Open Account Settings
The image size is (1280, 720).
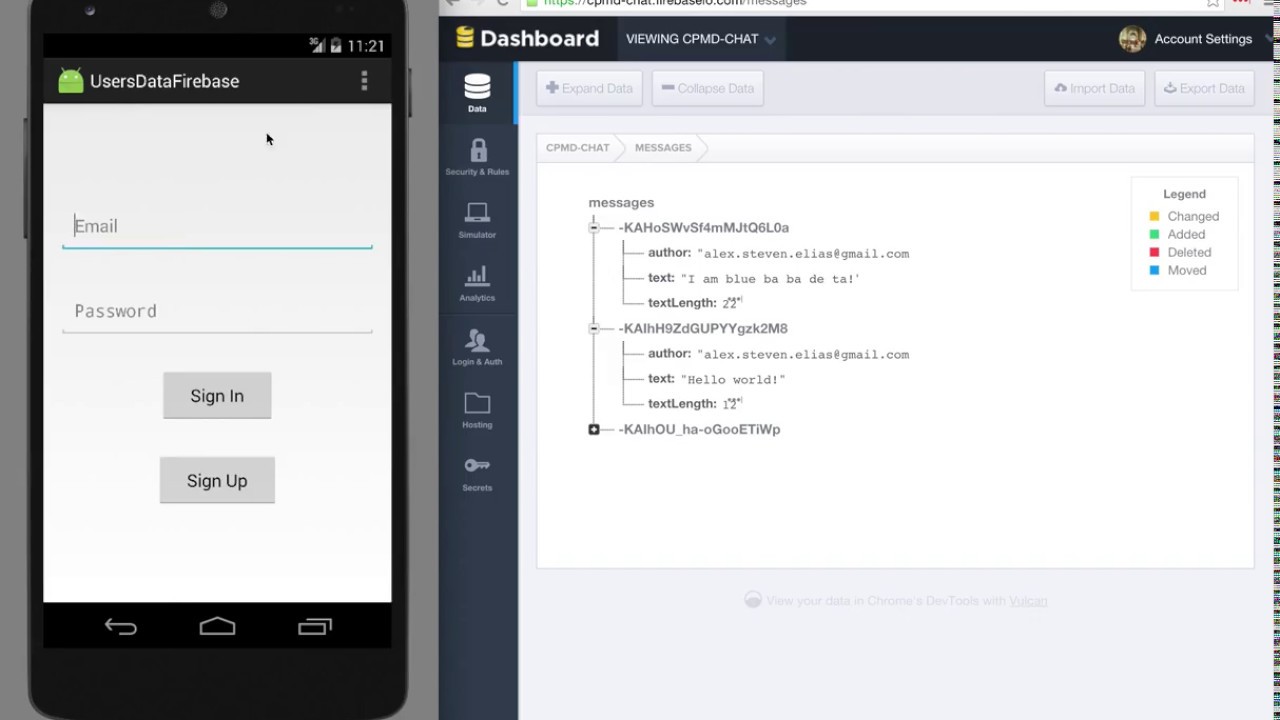(1203, 39)
